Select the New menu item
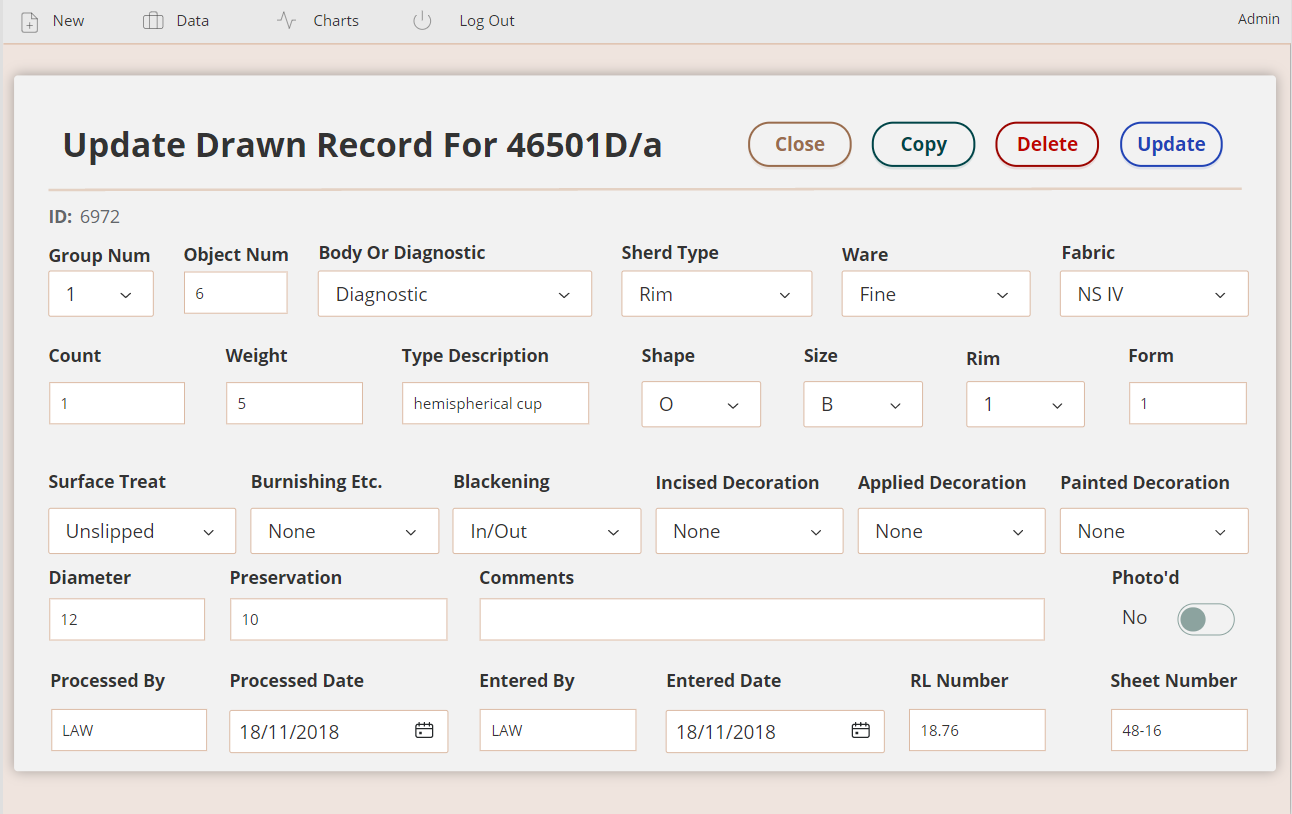This screenshot has width=1292, height=814. (68, 21)
